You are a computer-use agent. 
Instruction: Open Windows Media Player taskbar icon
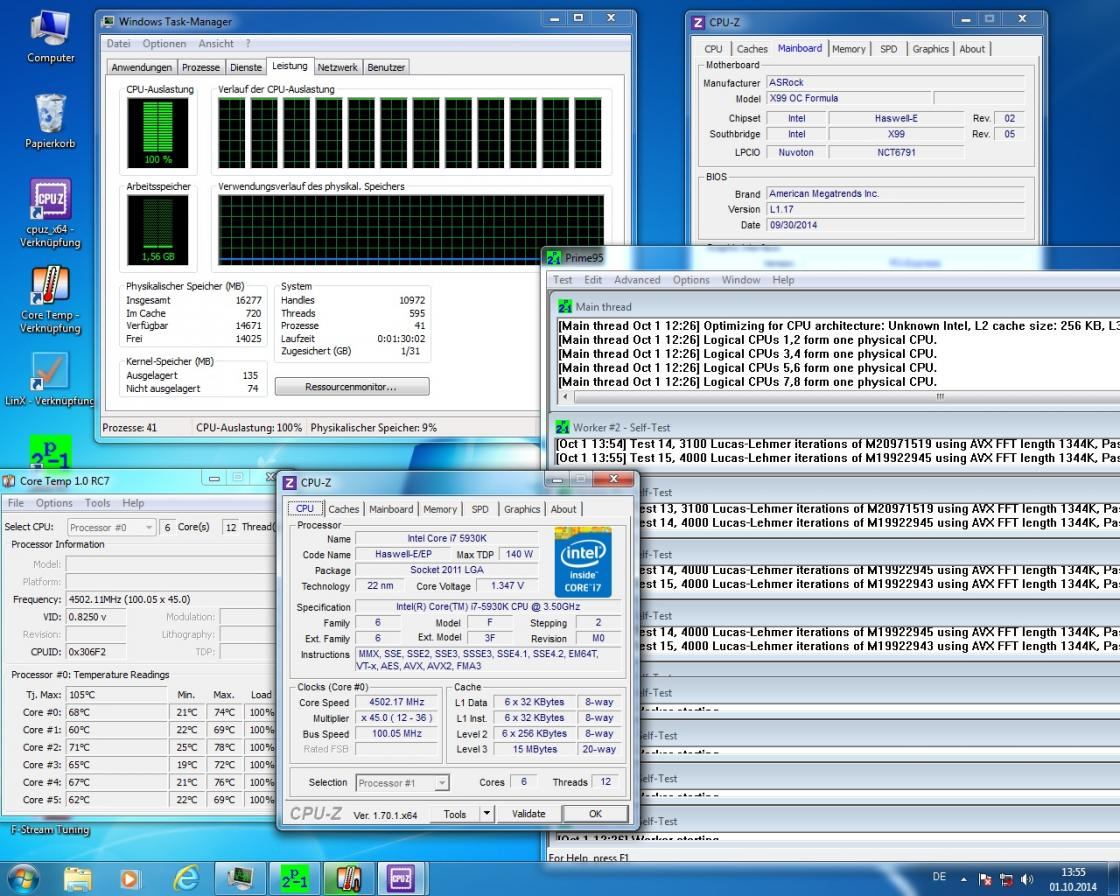click(x=129, y=879)
